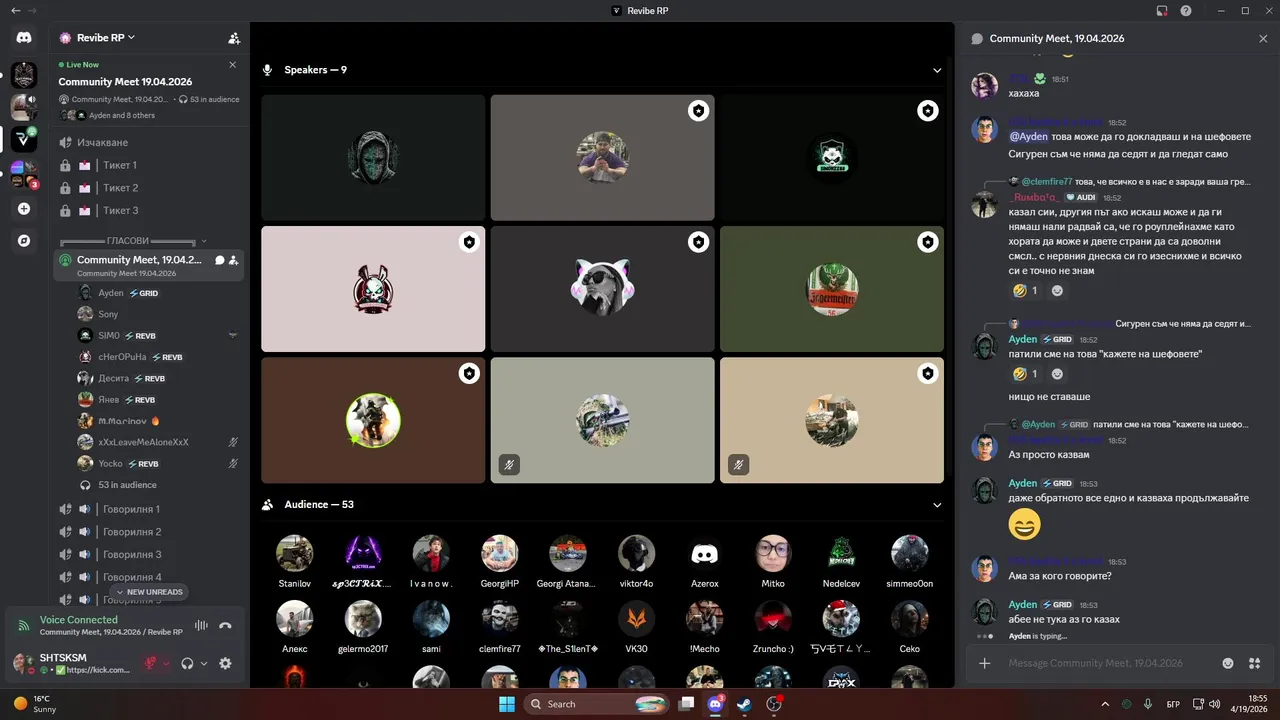This screenshot has width=1280, height=720.
Task: Close the Community Meet live banner
Action: 233,64
